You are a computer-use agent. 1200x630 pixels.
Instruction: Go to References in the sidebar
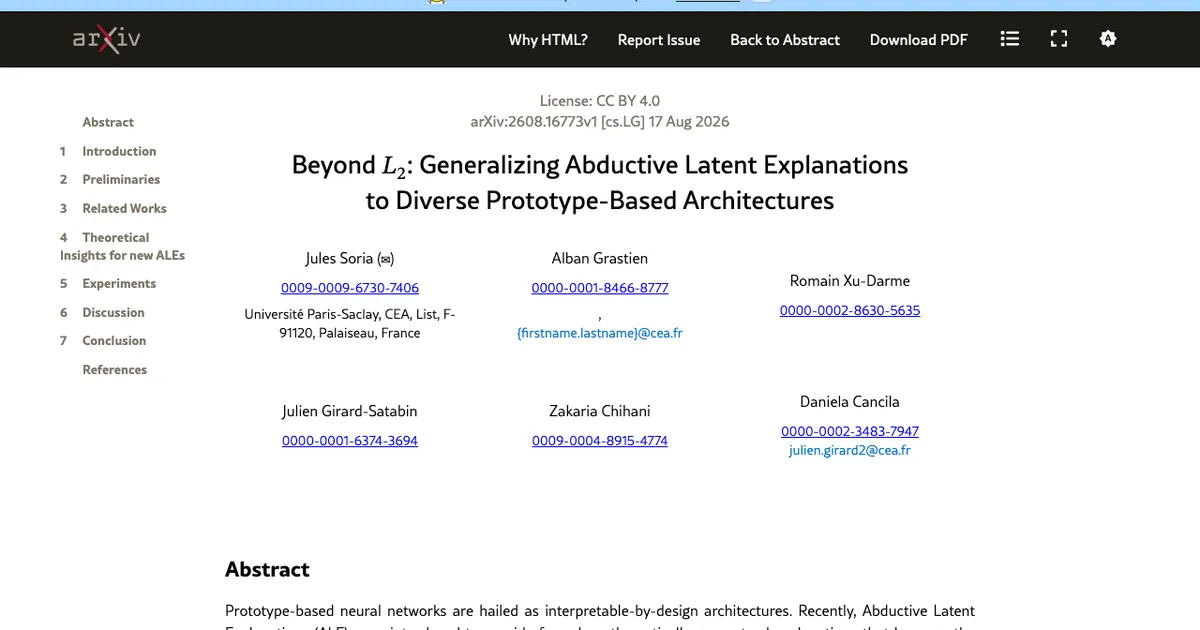114,369
